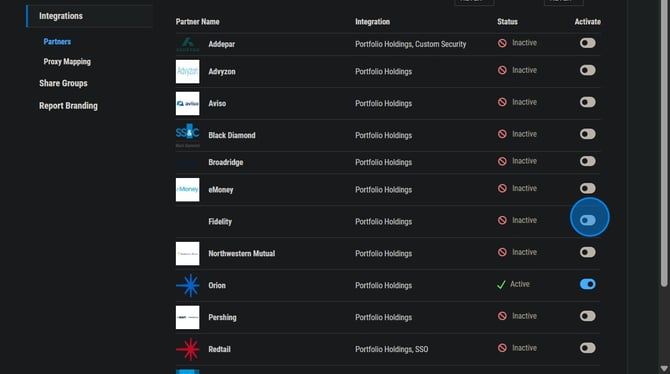Screen dimensions: 670x374
Task: Open Report Branding in the sidebar
Action: tap(68, 106)
